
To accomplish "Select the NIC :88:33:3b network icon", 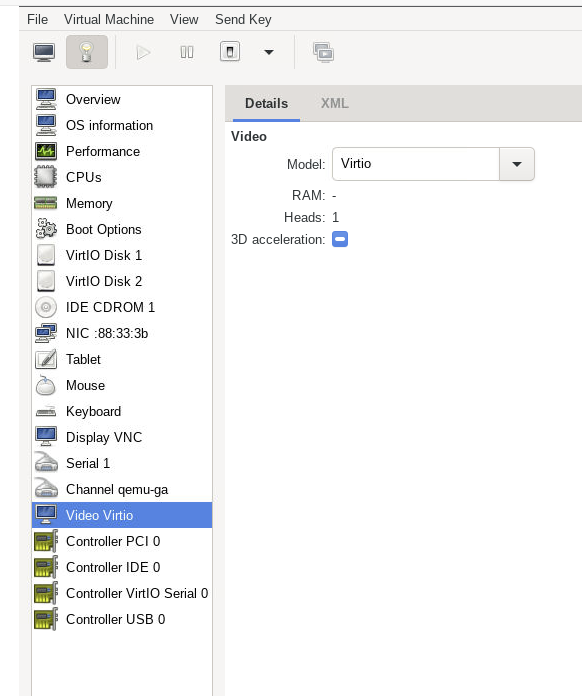I will (46, 333).
